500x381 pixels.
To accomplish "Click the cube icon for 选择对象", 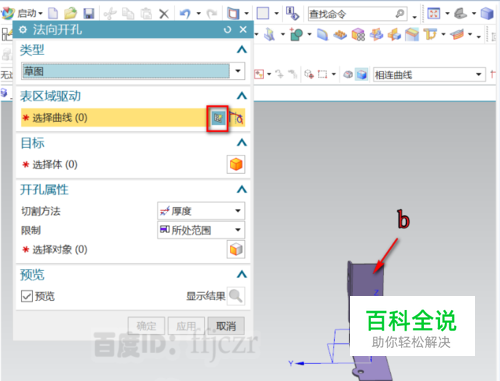I will [x=236, y=249].
